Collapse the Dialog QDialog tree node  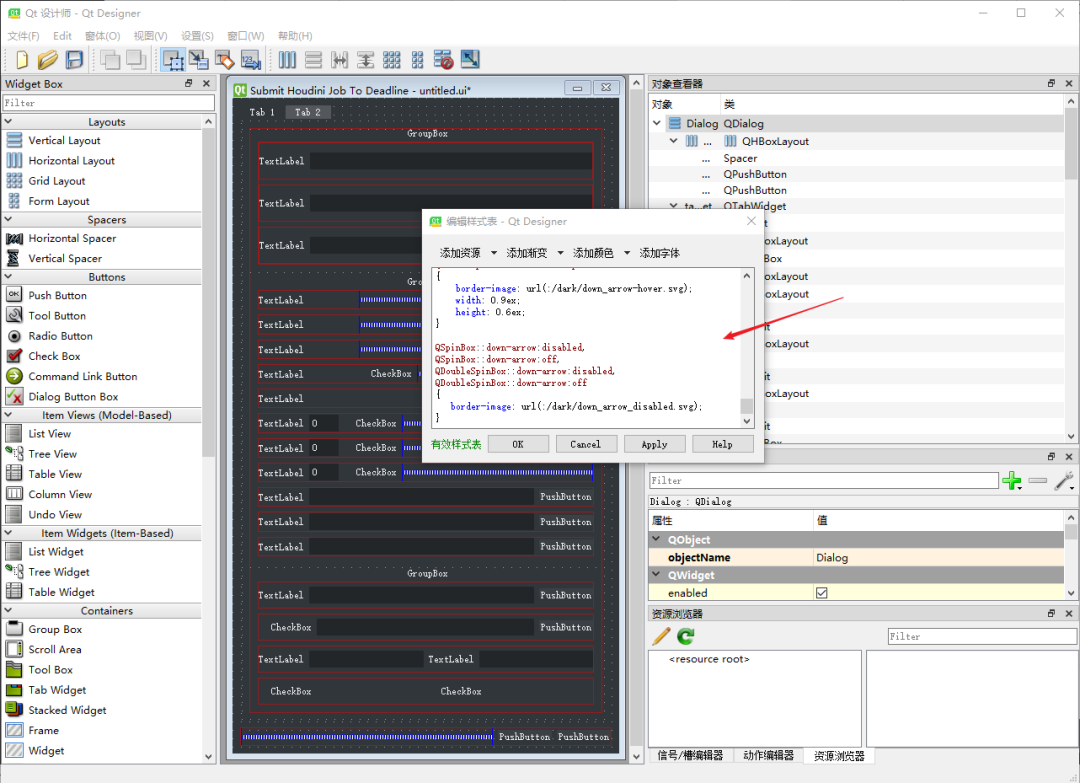[657, 123]
